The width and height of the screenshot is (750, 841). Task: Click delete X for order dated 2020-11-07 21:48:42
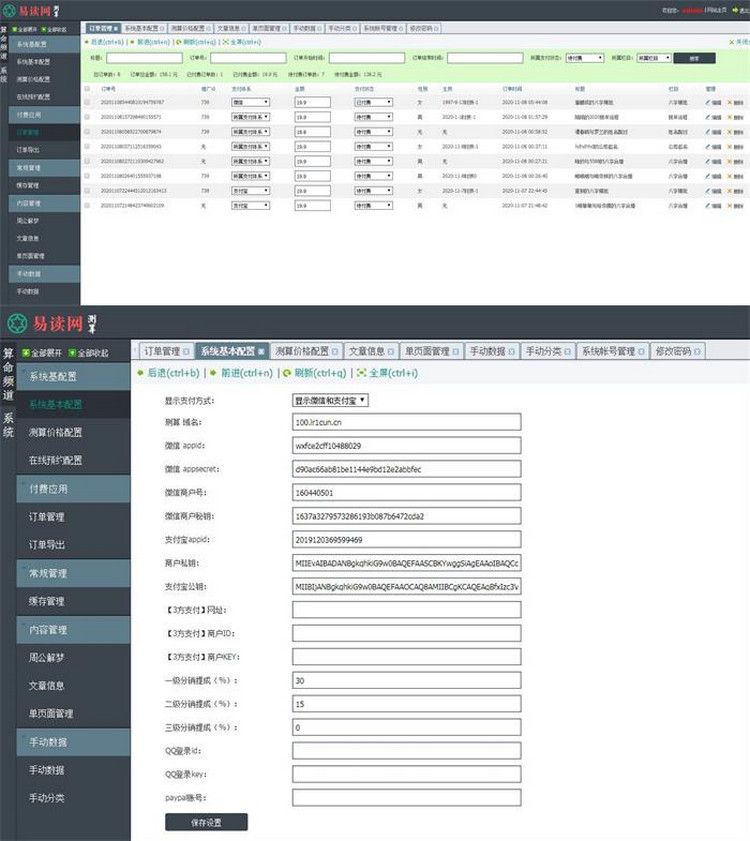pos(729,205)
